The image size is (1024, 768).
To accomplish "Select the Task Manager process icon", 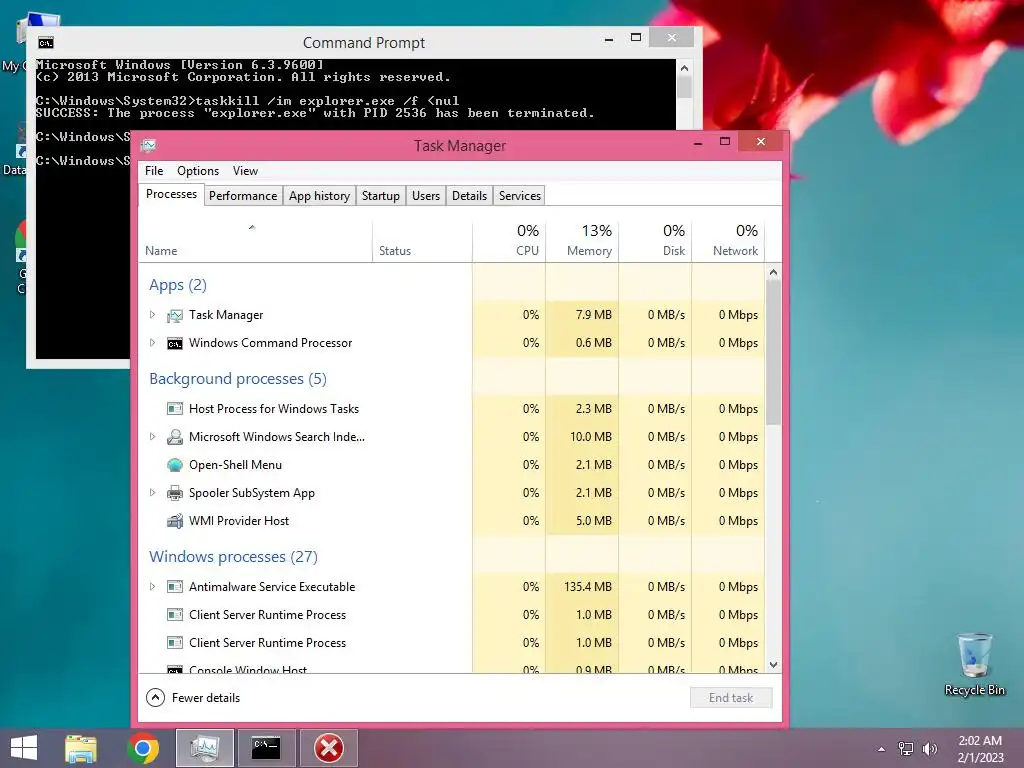I will pos(174,315).
